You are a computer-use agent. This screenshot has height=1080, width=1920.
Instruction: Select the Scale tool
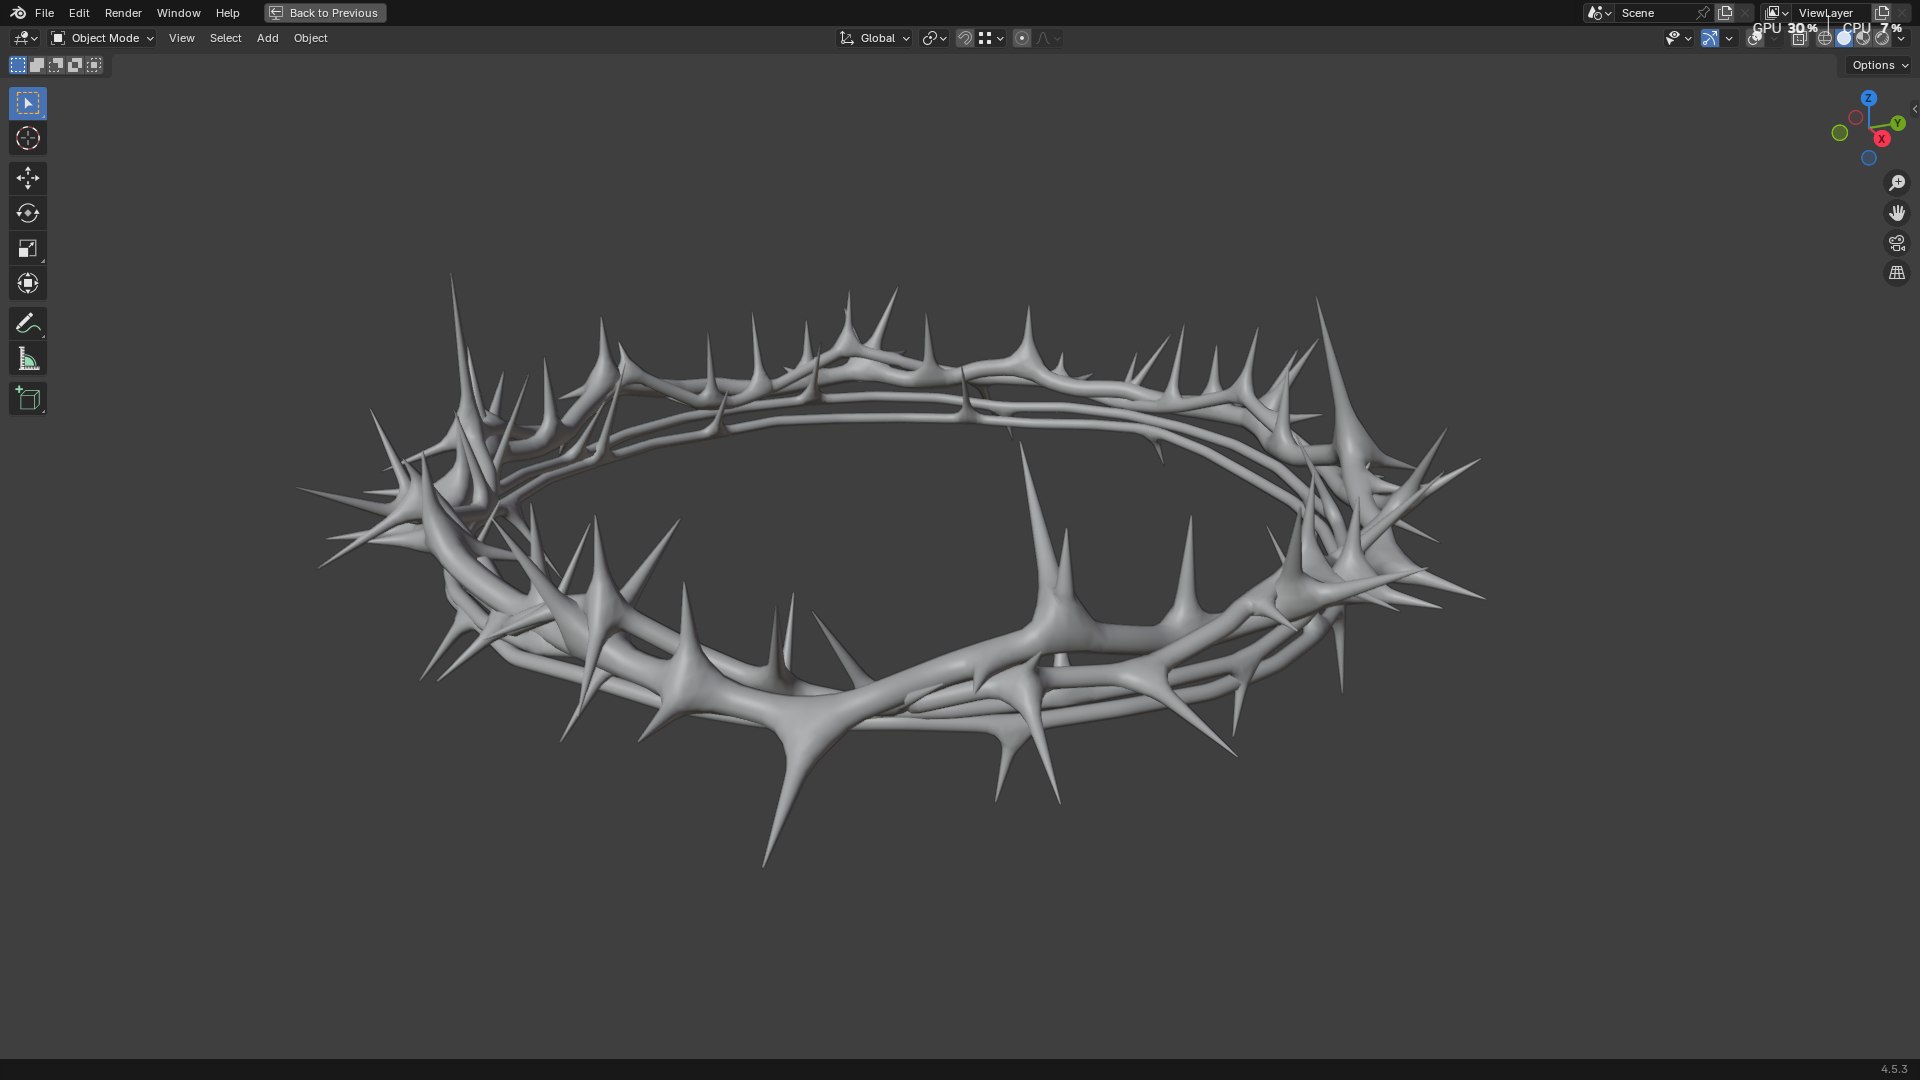[x=28, y=248]
